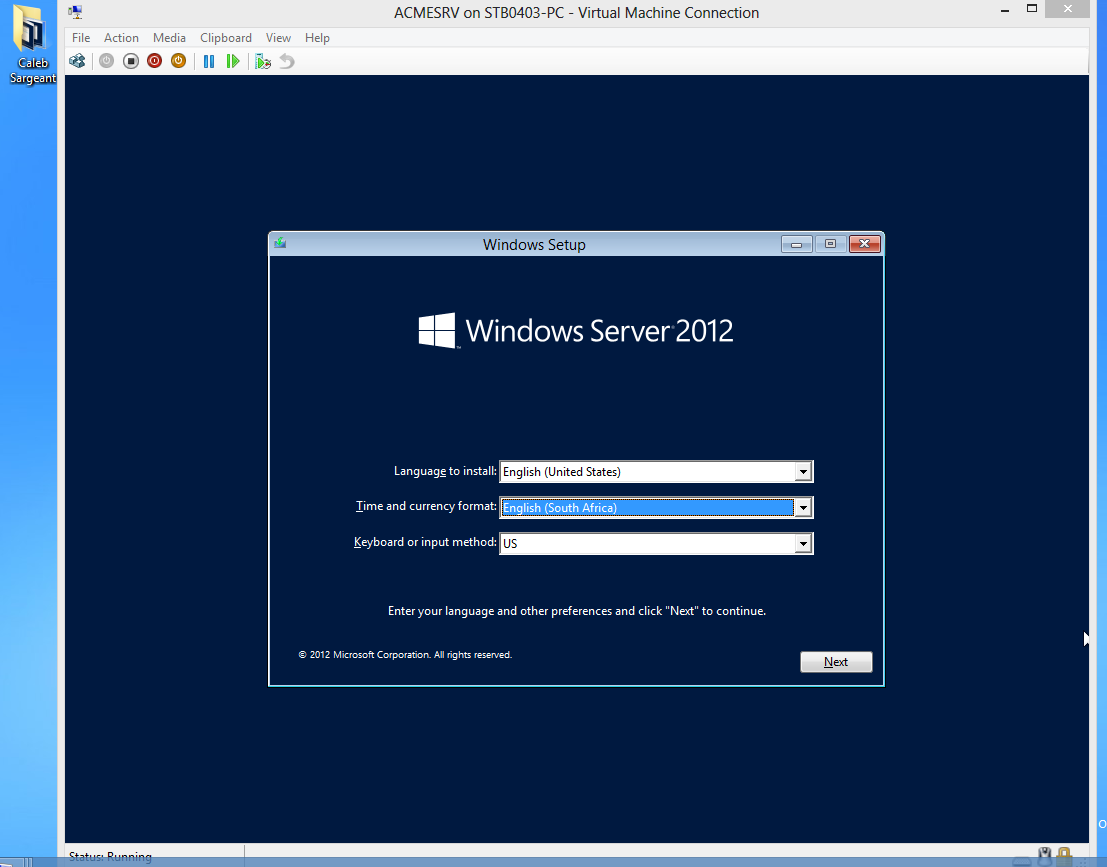
Task: Open the File menu
Action: click(81, 37)
